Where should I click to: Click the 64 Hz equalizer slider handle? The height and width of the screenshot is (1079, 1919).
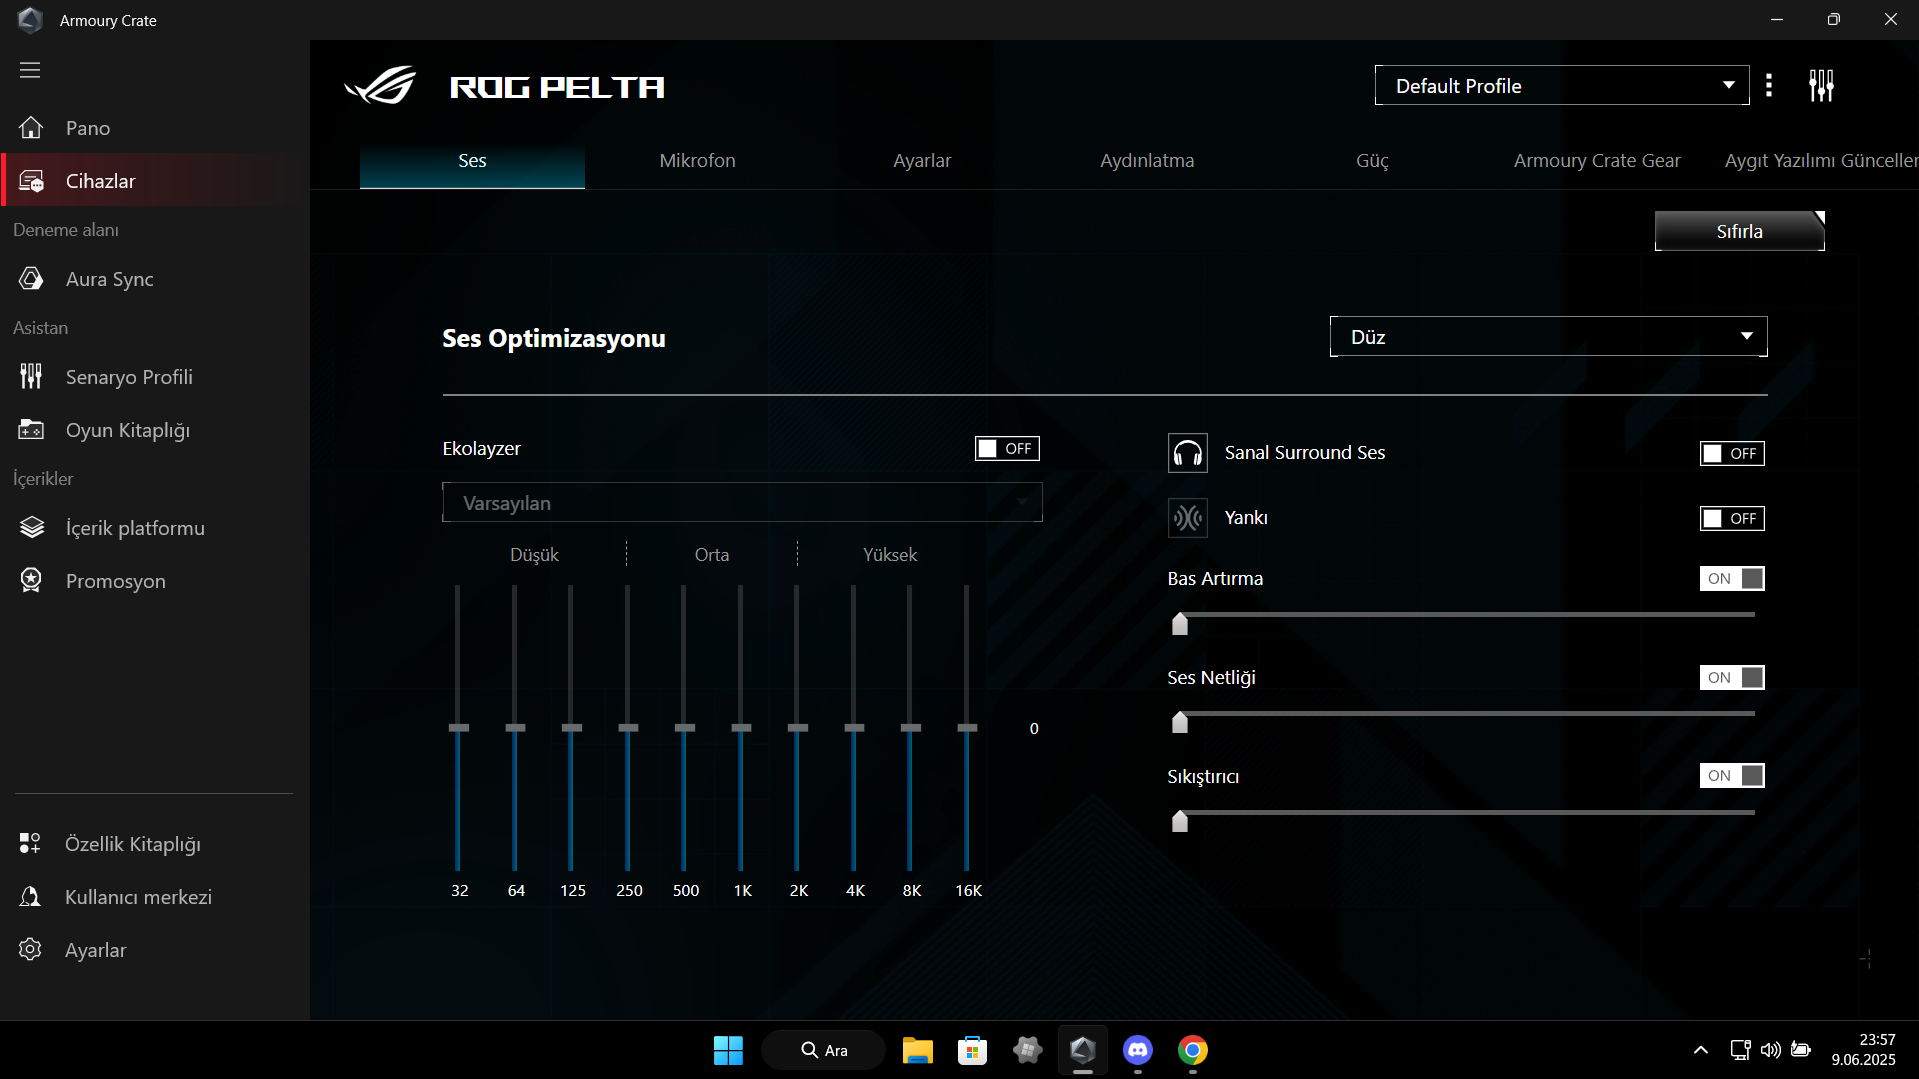tap(515, 728)
